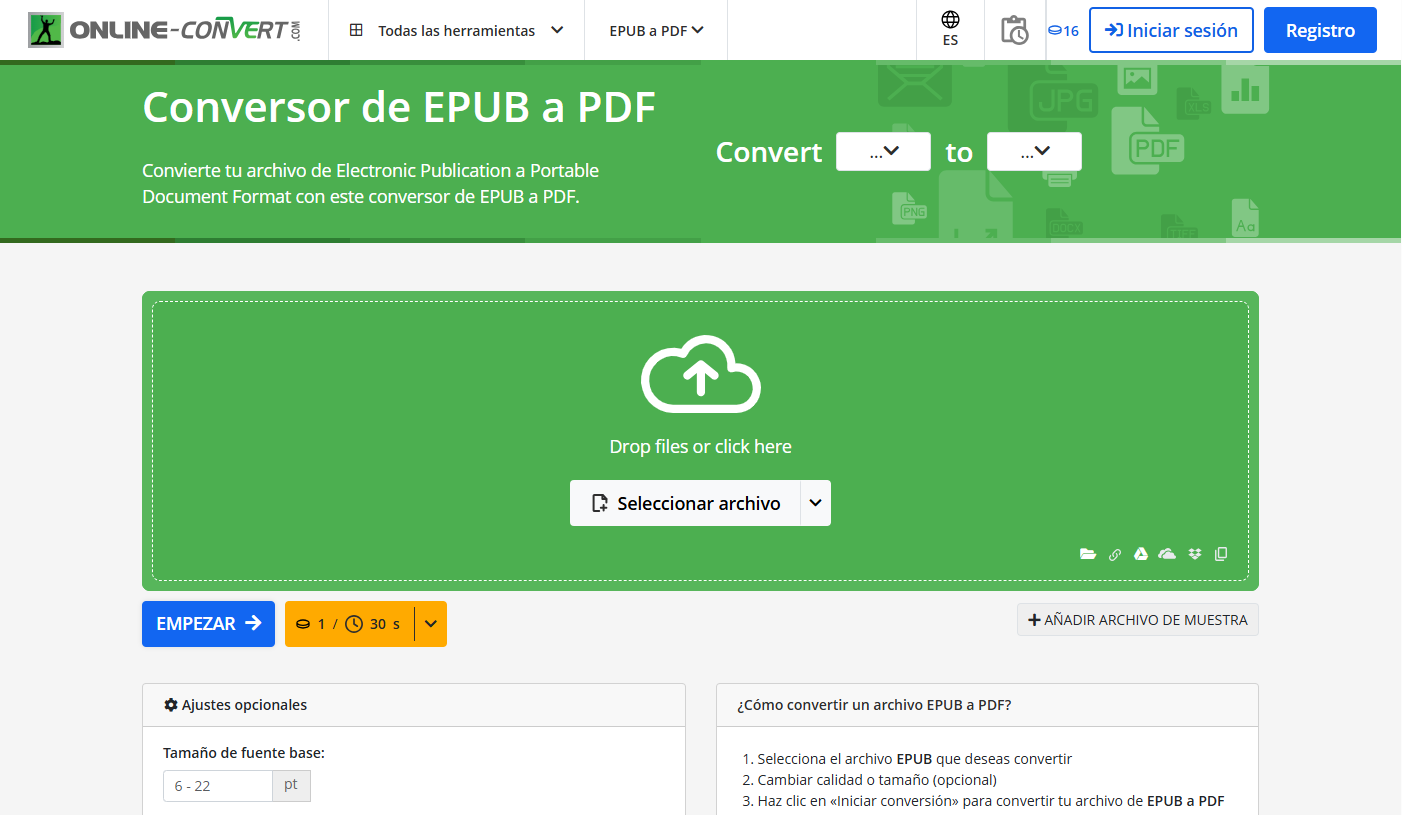Click the ES globe language selector
The image size is (1402, 815).
950,28
